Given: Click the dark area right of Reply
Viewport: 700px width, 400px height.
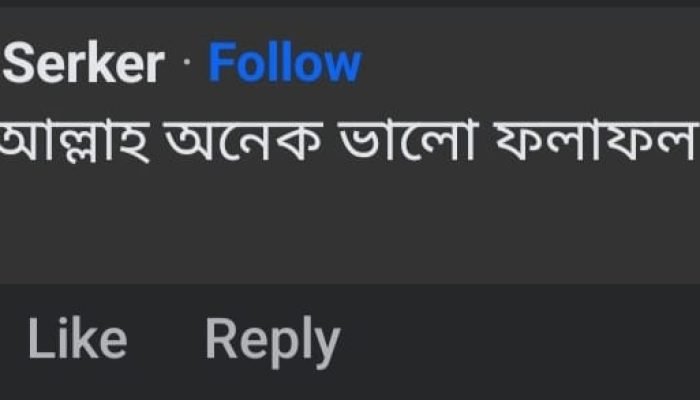Looking at the screenshot, I should 520,340.
